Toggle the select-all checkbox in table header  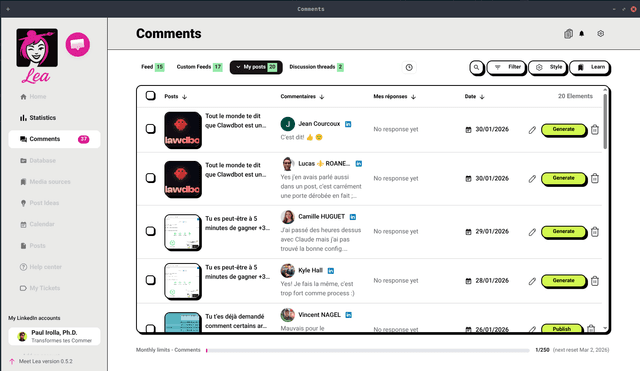point(151,96)
